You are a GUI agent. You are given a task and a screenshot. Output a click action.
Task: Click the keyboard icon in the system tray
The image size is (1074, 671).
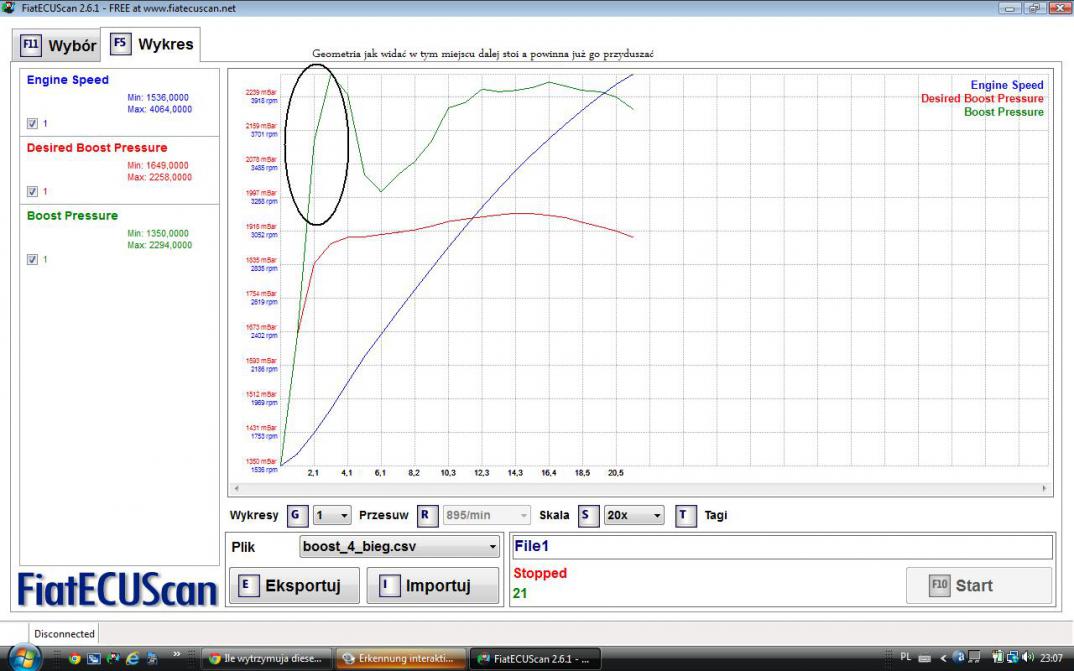click(924, 659)
